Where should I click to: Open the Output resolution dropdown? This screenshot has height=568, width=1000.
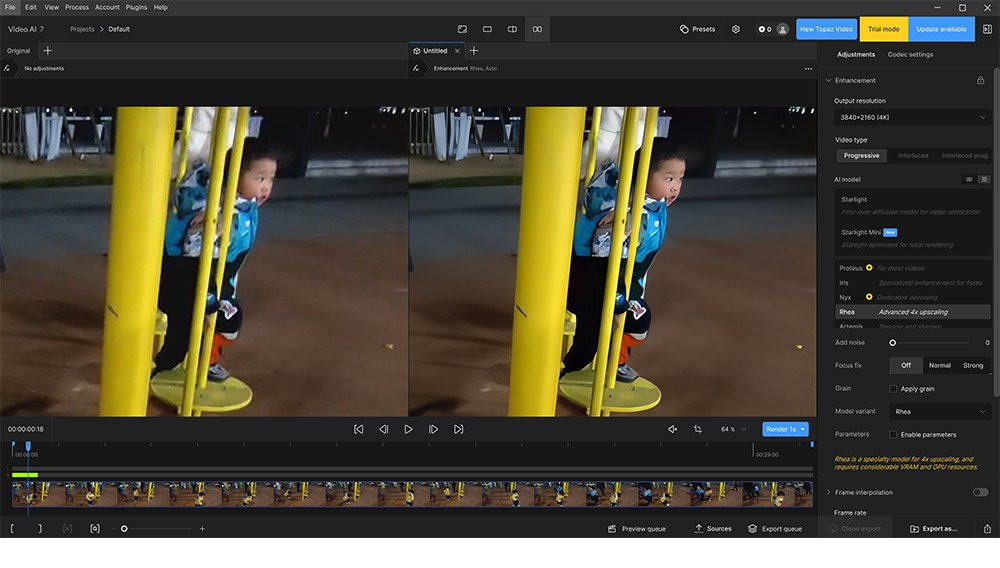point(912,118)
